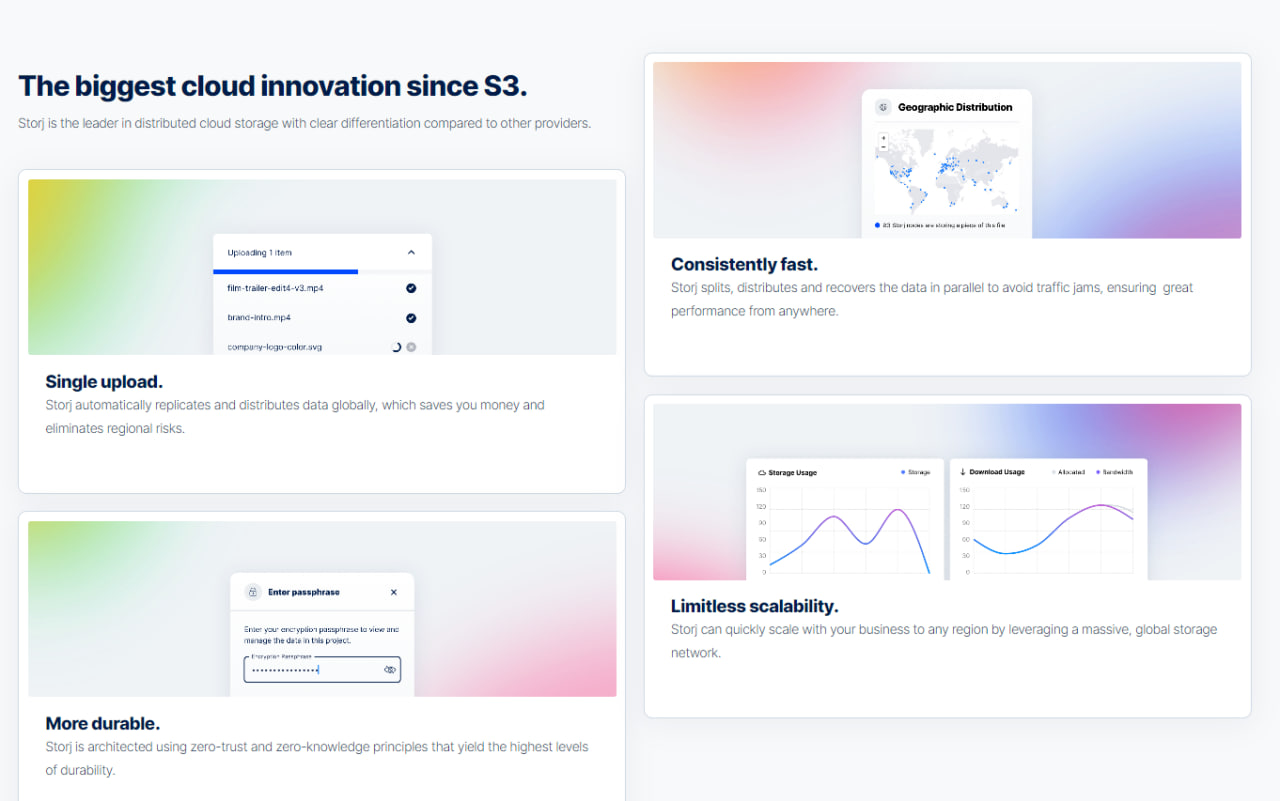Toggle the Bandwidth legend in Download Usage

[x=1114, y=472]
